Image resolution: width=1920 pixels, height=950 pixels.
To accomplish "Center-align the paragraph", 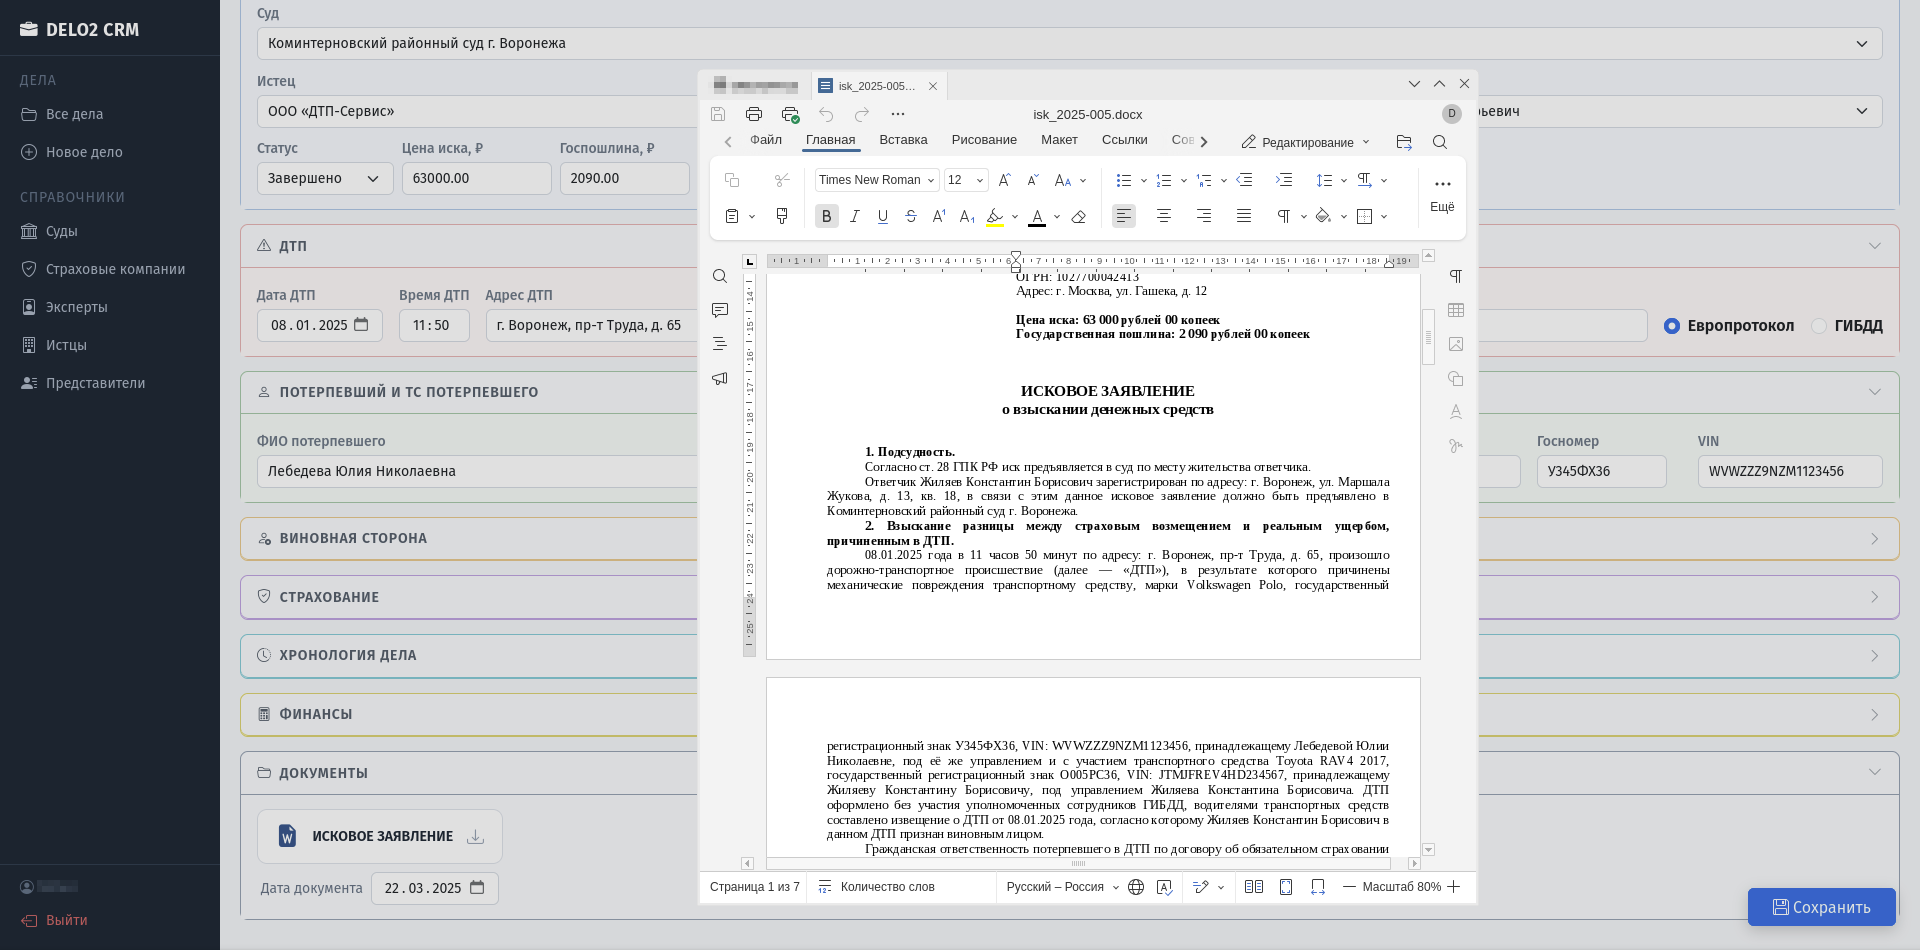I will click(1164, 216).
